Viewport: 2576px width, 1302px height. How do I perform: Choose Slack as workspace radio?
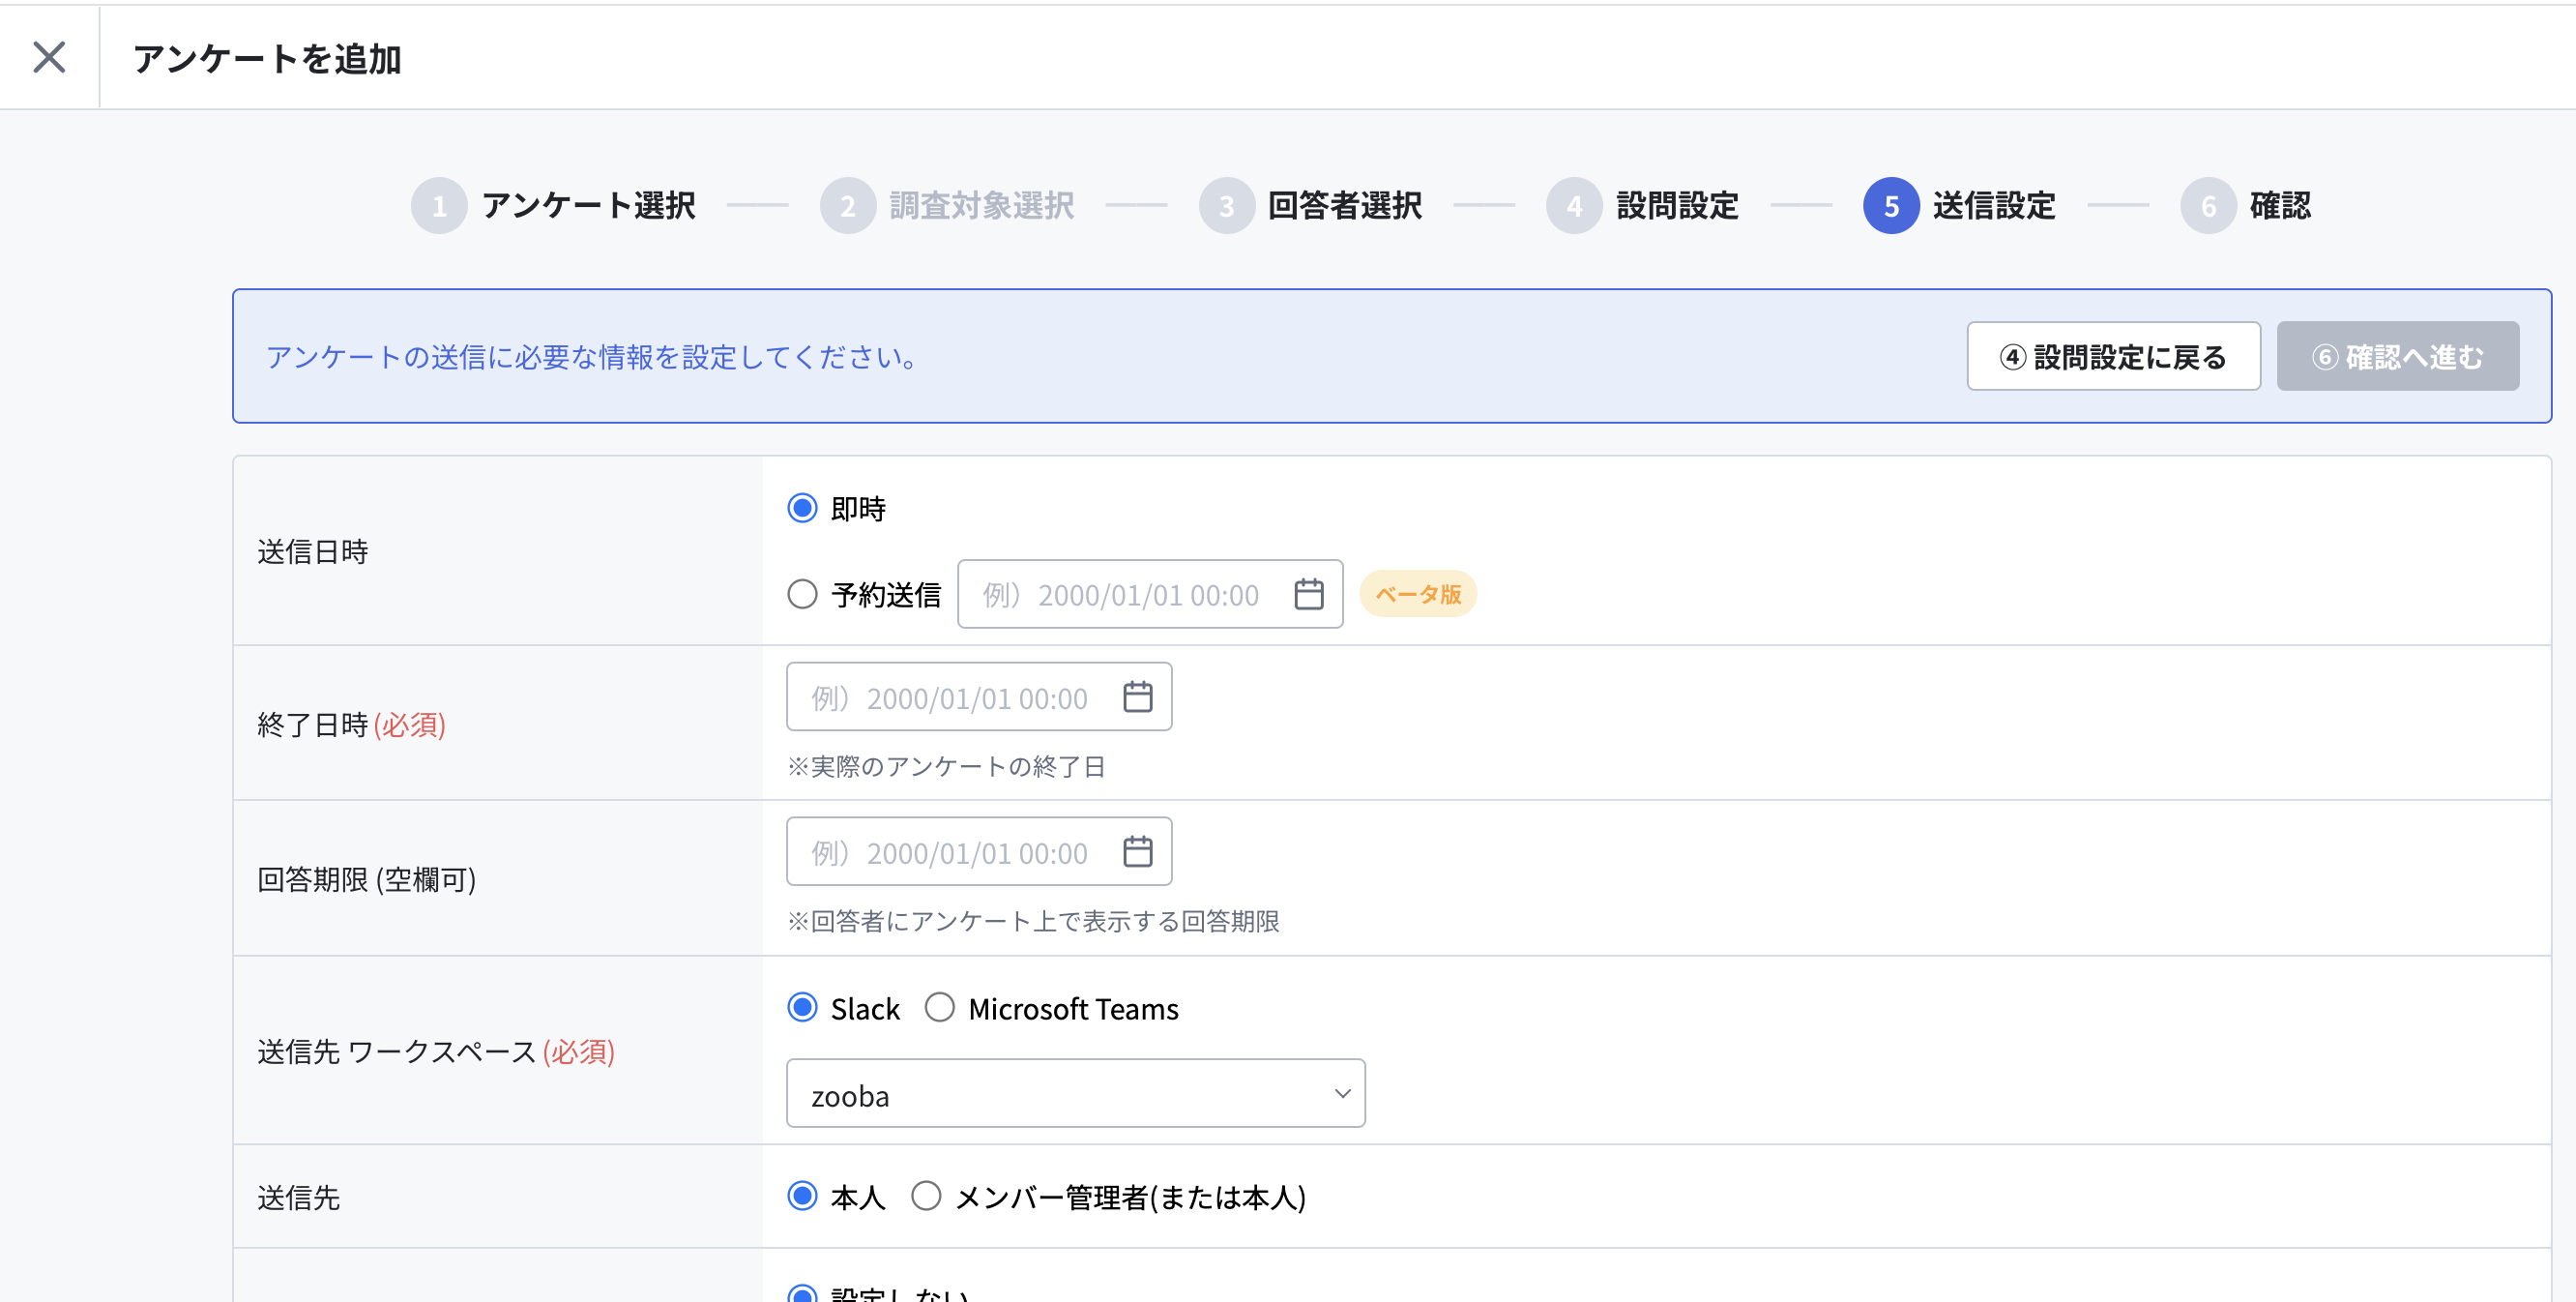tap(802, 1007)
